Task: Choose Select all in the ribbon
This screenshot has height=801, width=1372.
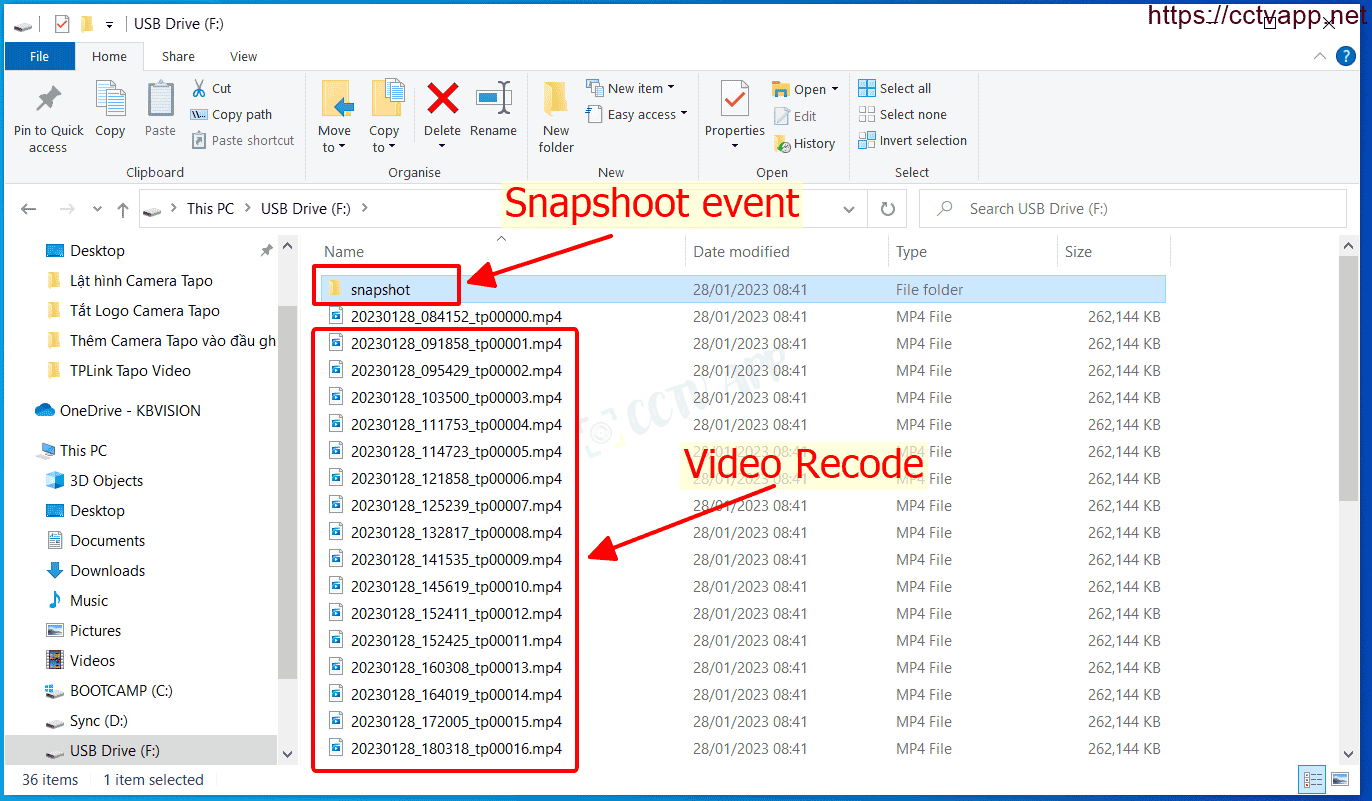Action: pyautogui.click(x=895, y=88)
